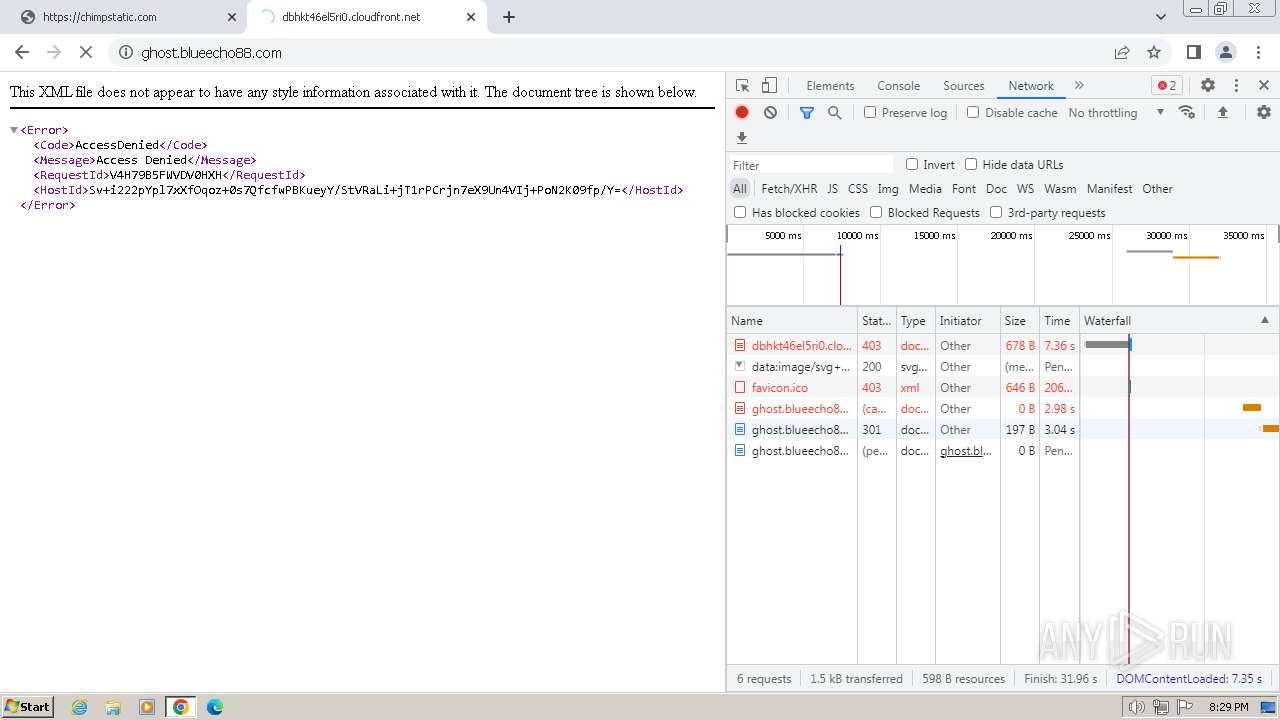This screenshot has width=1280, height=720.
Task: Enable Disable cache checkbox
Action: pyautogui.click(x=973, y=112)
